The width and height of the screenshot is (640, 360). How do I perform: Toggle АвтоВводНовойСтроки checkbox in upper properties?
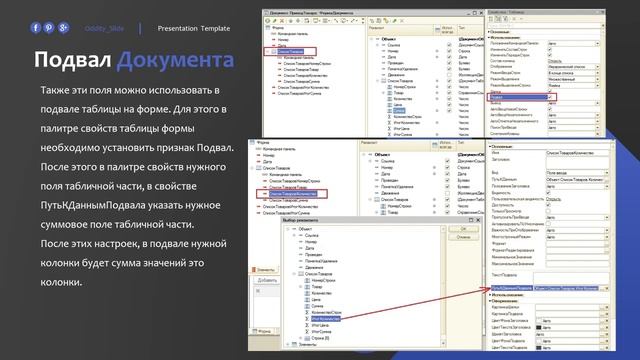550,109
